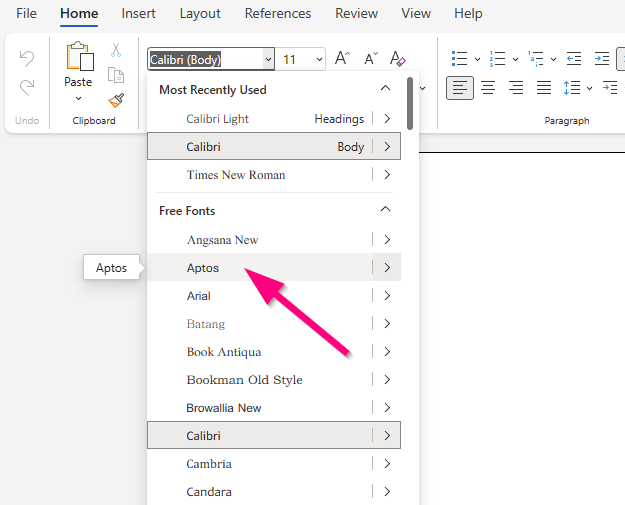Image resolution: width=625 pixels, height=505 pixels.
Task: Open the References tab
Action: click(278, 14)
